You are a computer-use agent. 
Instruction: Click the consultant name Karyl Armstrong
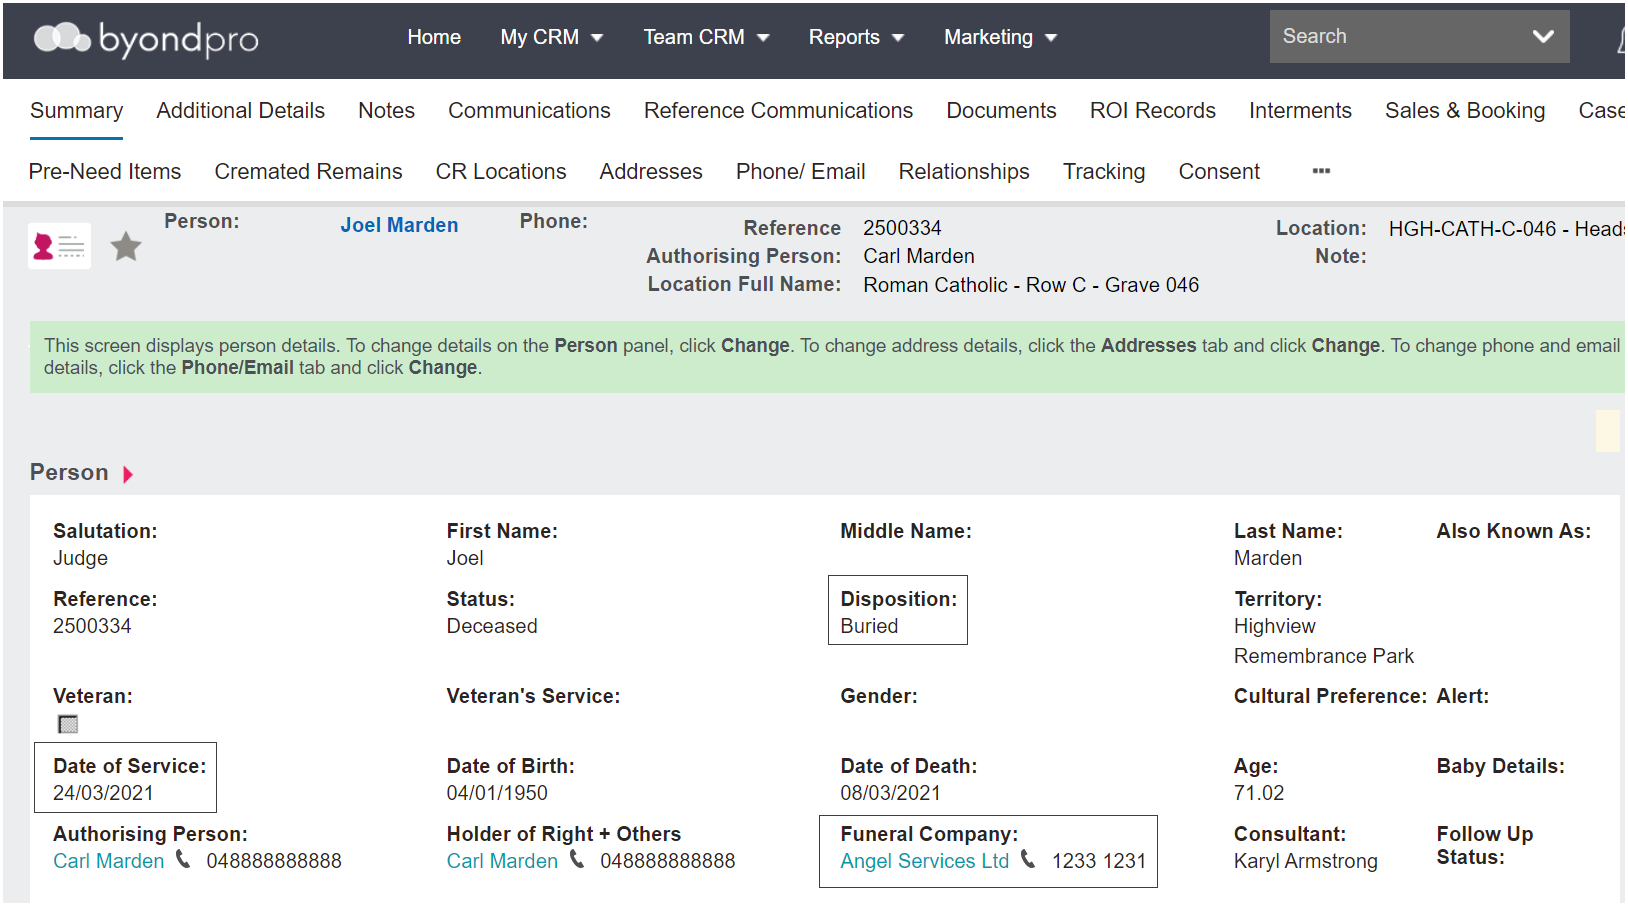(1306, 861)
